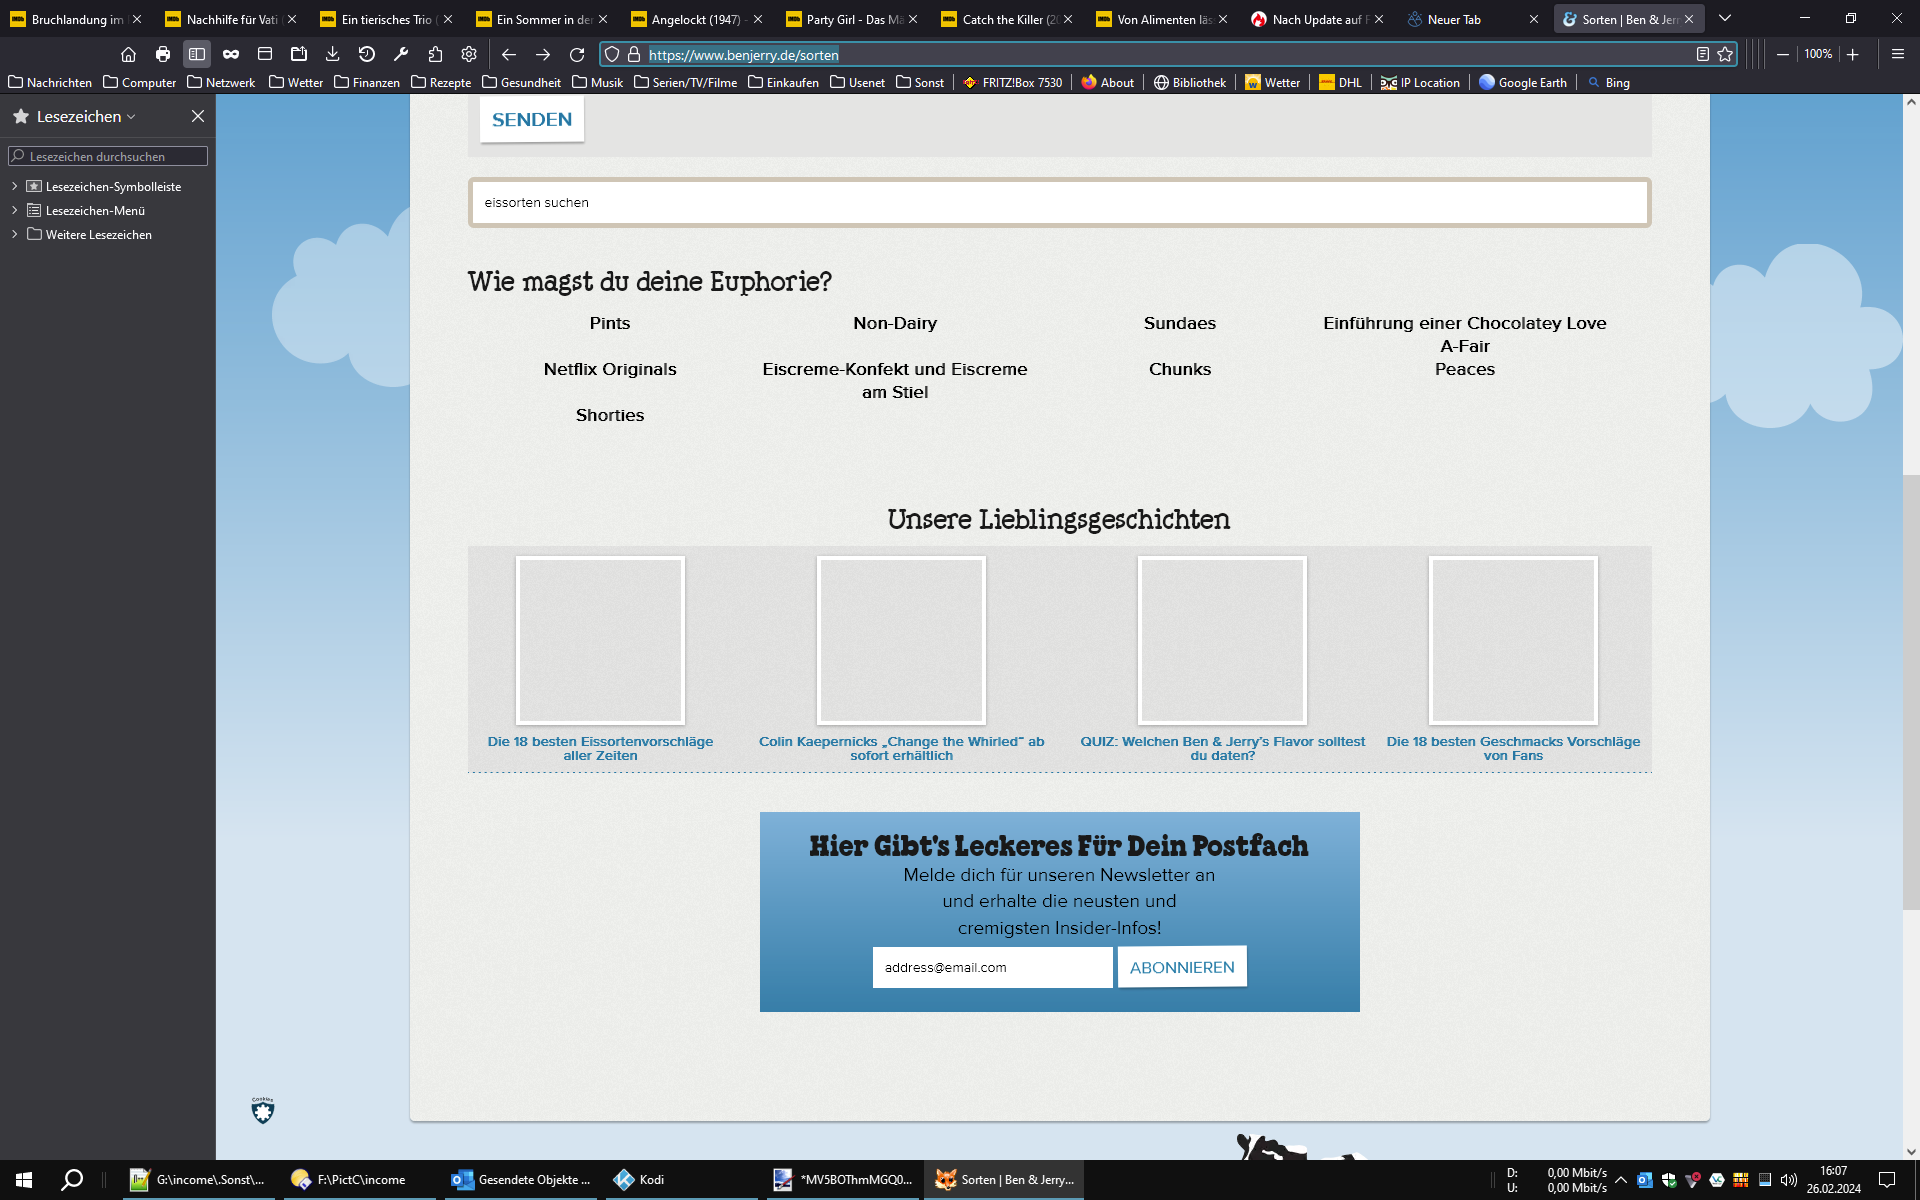Click the Home toolbar icon
The height and width of the screenshot is (1200, 1920).
coord(128,54)
